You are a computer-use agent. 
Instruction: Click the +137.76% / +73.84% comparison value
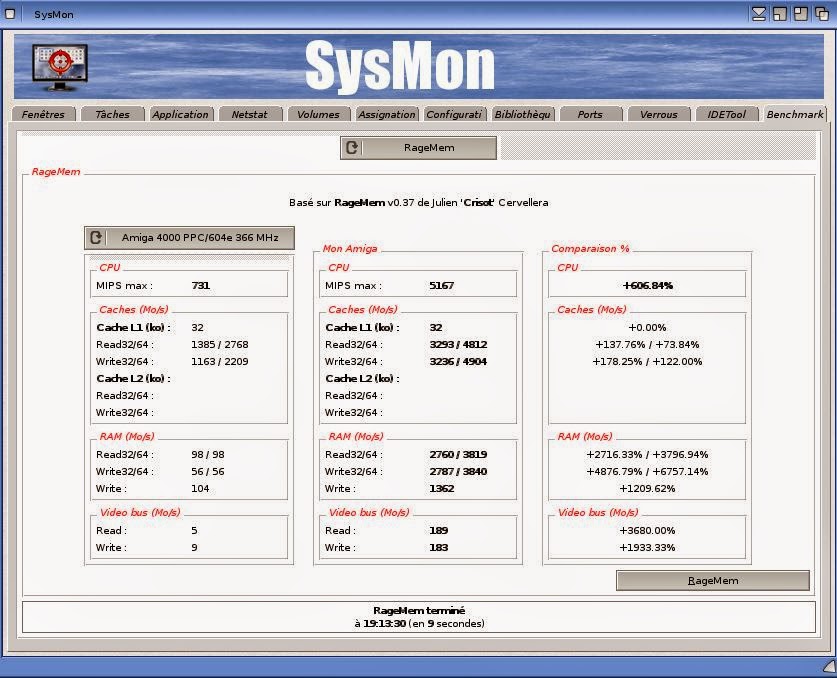pyautogui.click(x=648, y=344)
